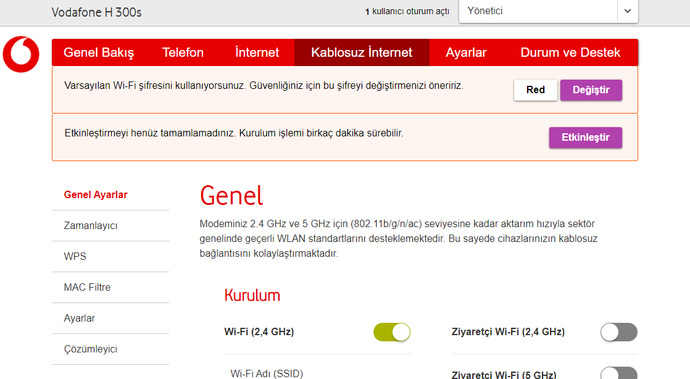Click the Kurulum section heading
The height and width of the screenshot is (379, 690).
(252, 295)
